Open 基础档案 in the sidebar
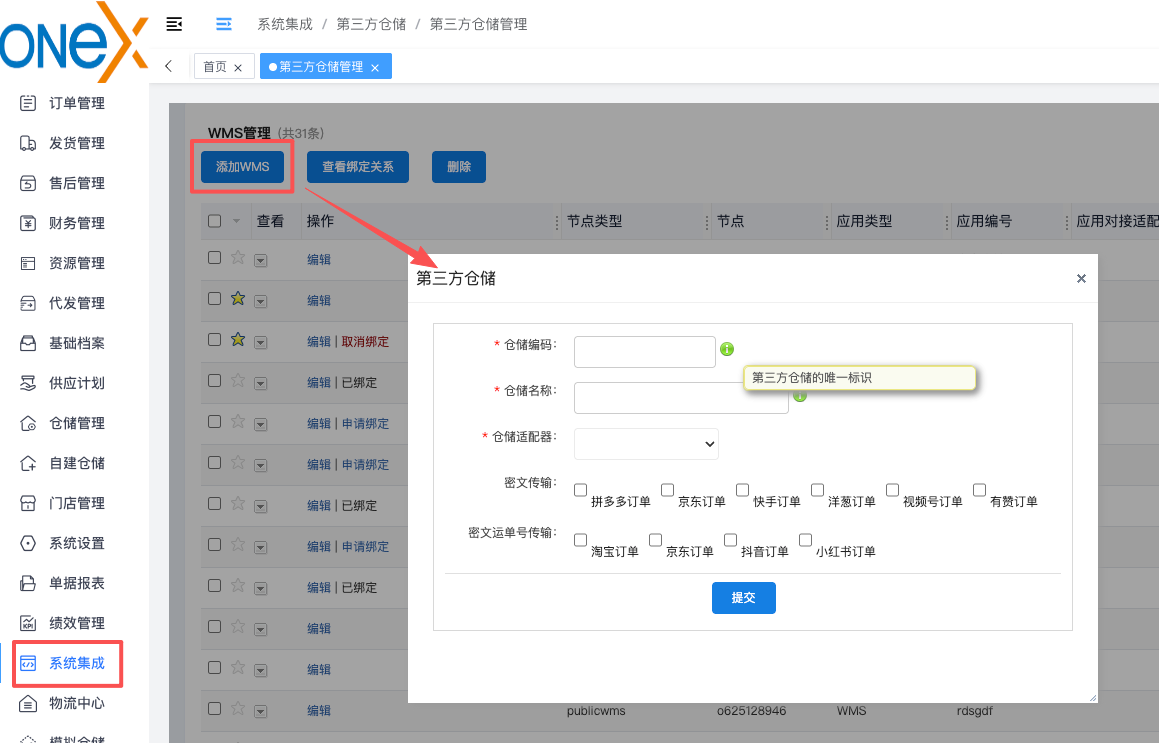This screenshot has height=743, width=1159. pos(62,342)
